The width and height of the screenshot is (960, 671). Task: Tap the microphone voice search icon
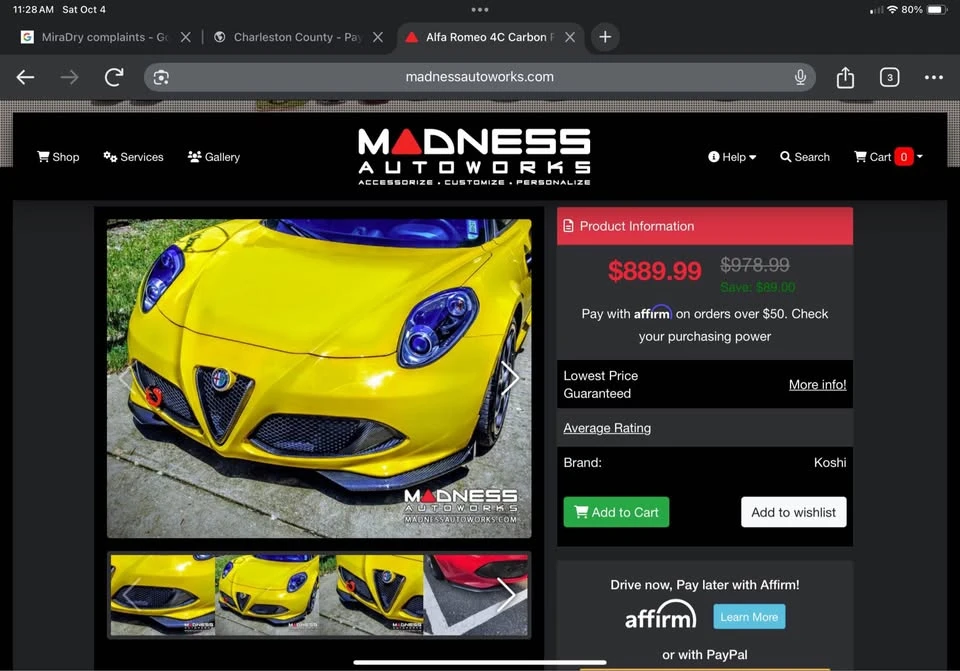click(800, 77)
